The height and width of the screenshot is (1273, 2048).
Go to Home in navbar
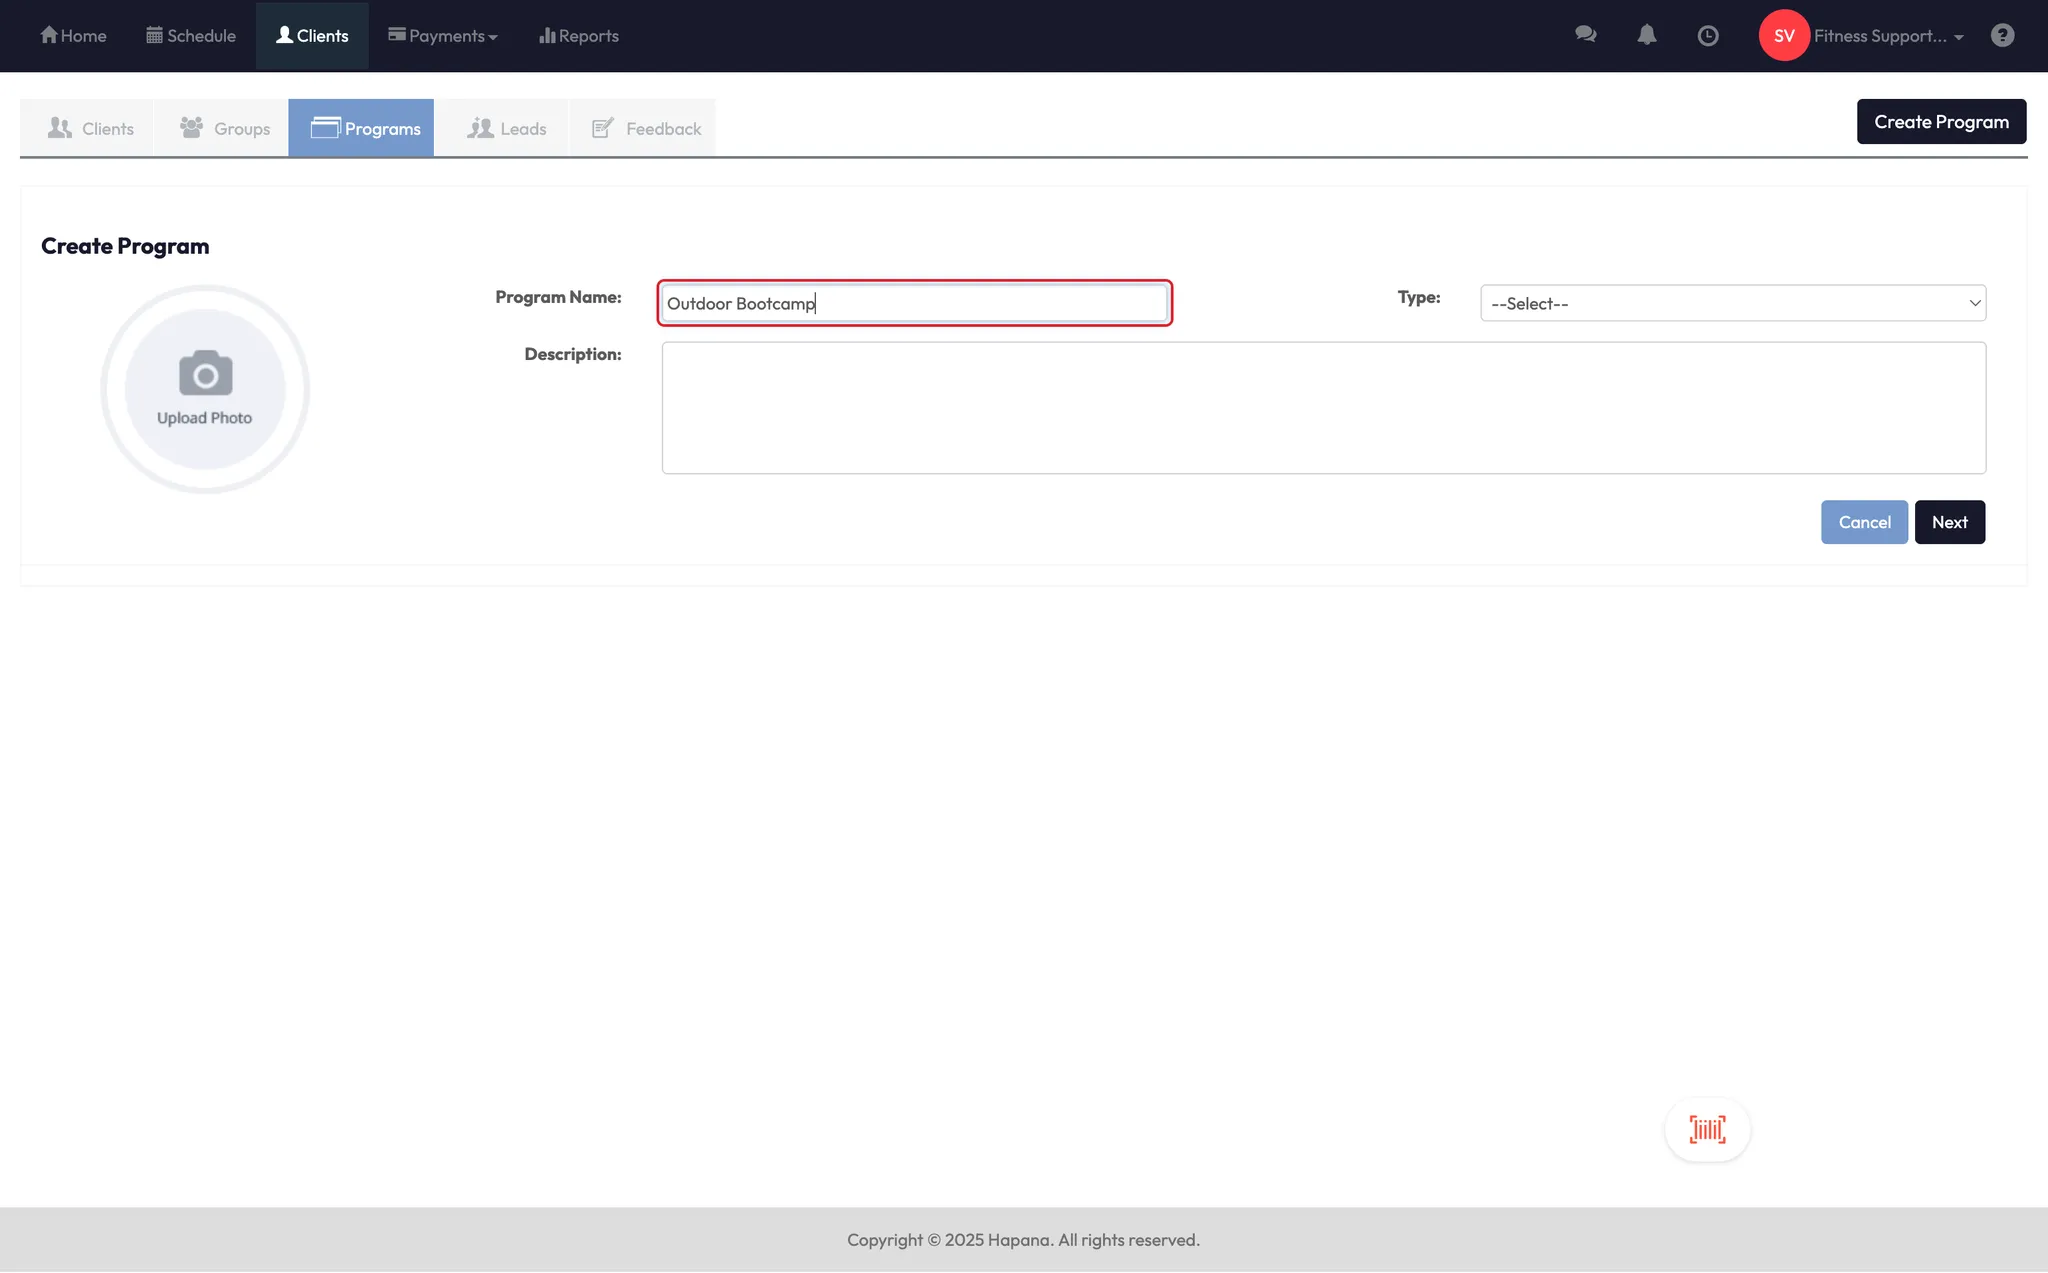pyautogui.click(x=73, y=35)
